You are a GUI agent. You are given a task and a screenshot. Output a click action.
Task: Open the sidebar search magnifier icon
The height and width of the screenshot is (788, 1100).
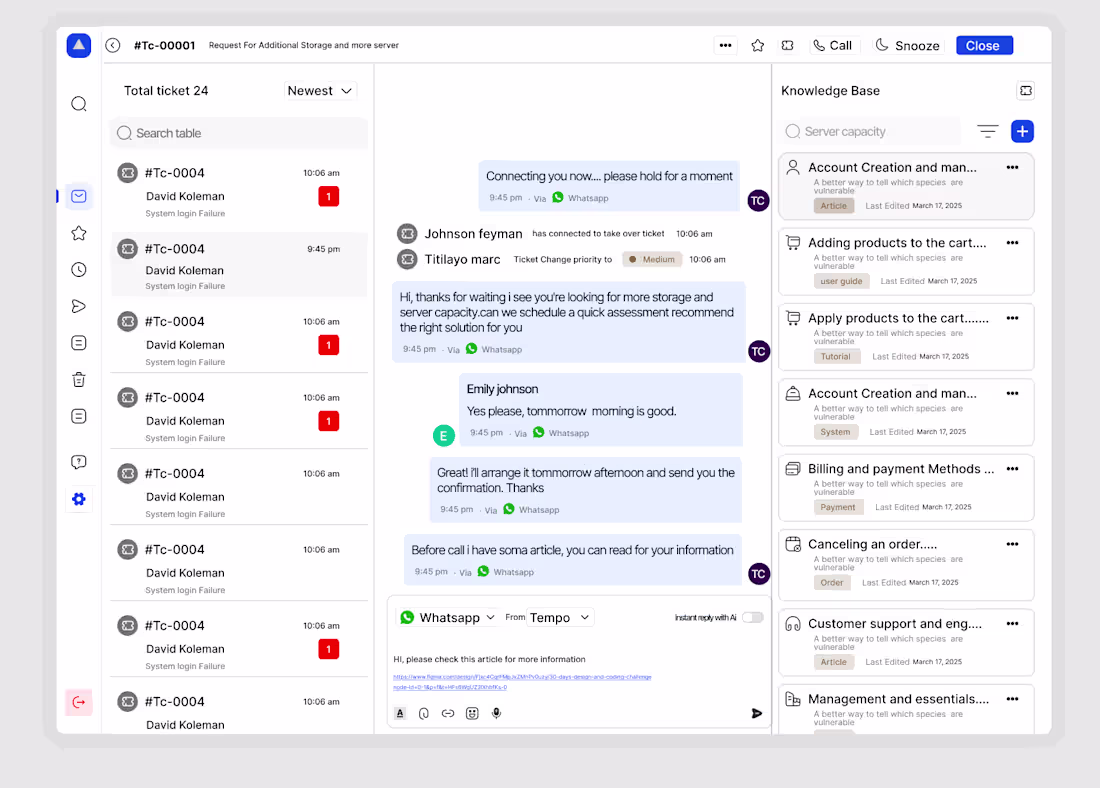79,104
